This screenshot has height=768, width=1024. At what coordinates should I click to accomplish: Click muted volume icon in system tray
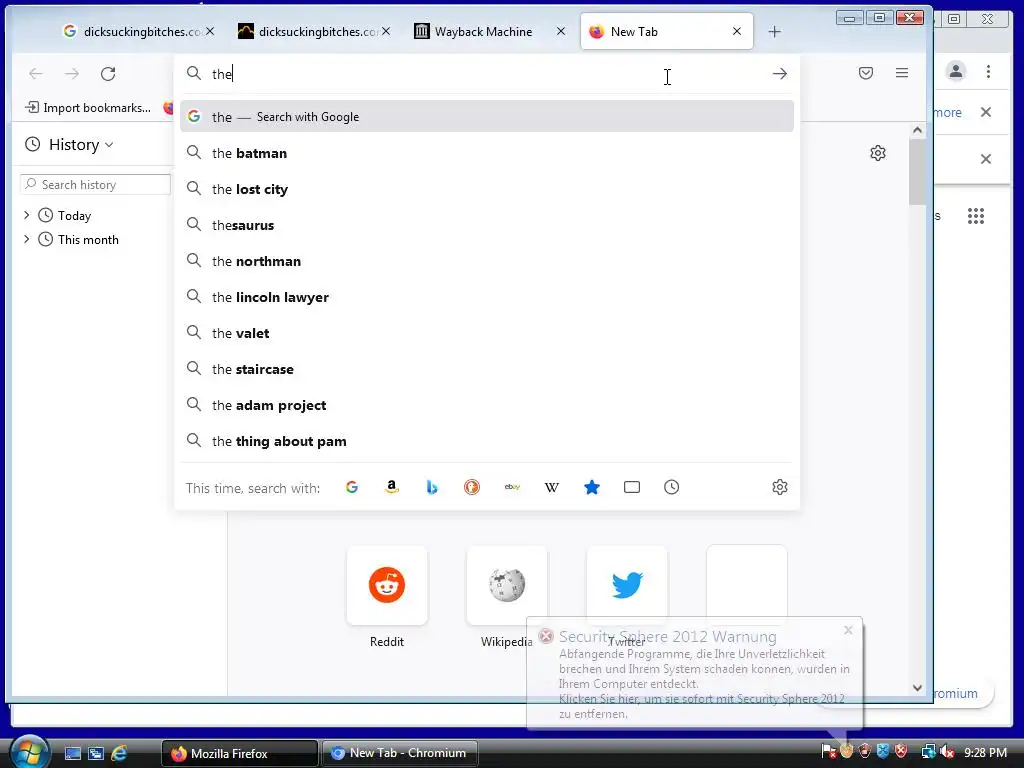click(946, 752)
